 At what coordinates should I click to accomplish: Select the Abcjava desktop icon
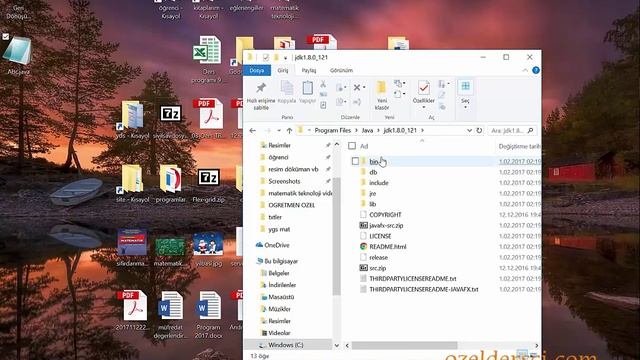click(18, 55)
